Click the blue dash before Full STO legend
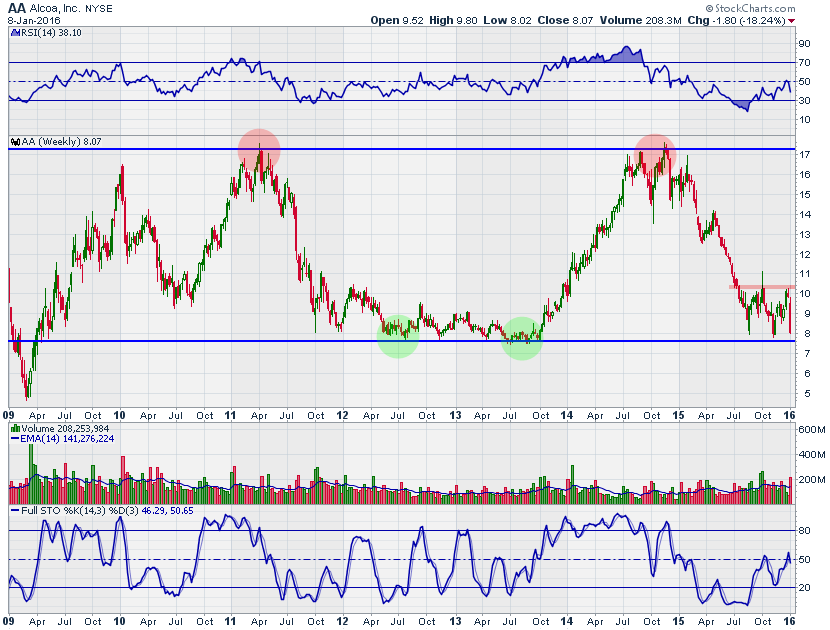830x630 pixels. 15,511
